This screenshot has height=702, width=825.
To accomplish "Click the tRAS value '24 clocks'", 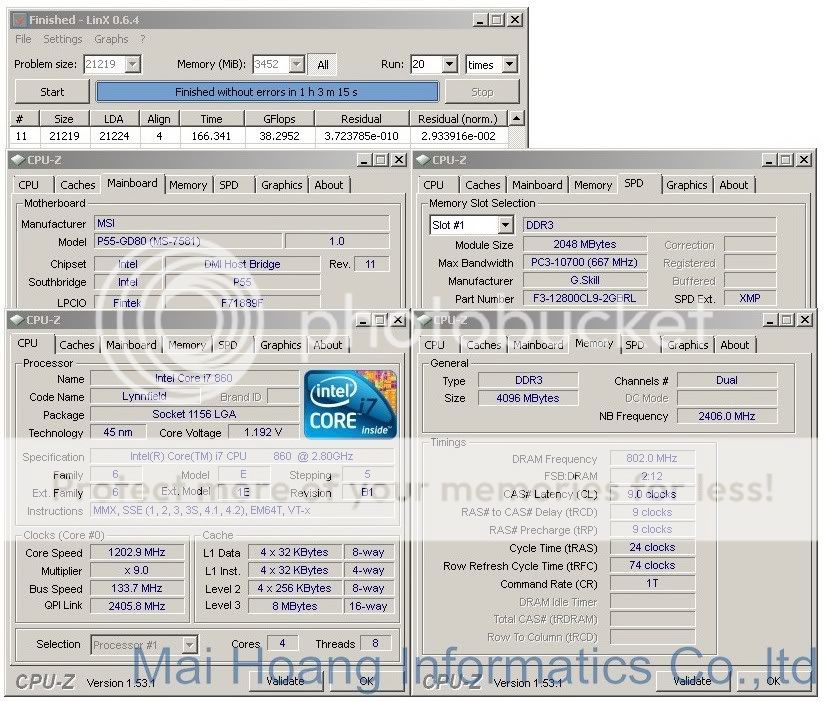I will [652, 548].
